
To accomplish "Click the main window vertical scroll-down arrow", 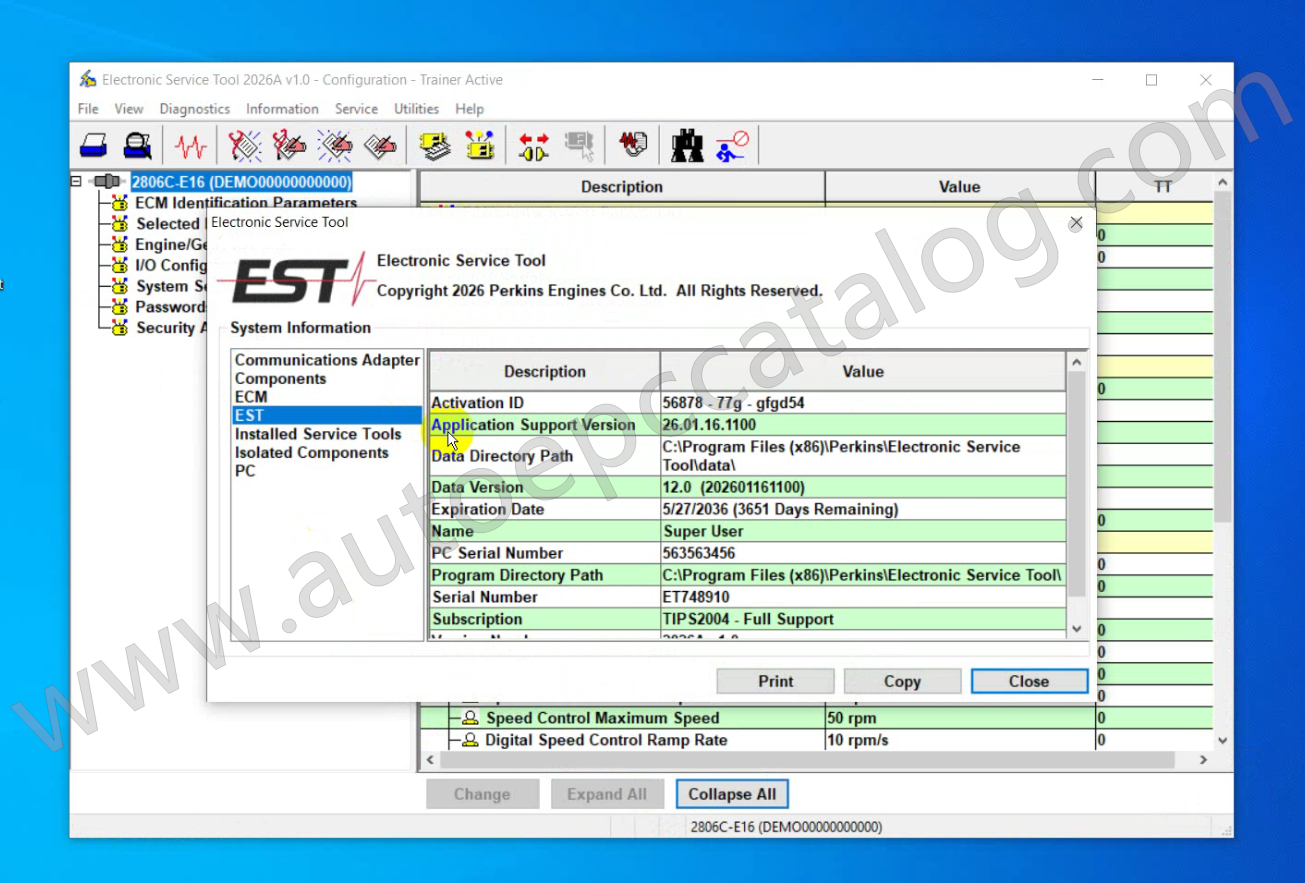I will pyautogui.click(x=1222, y=740).
